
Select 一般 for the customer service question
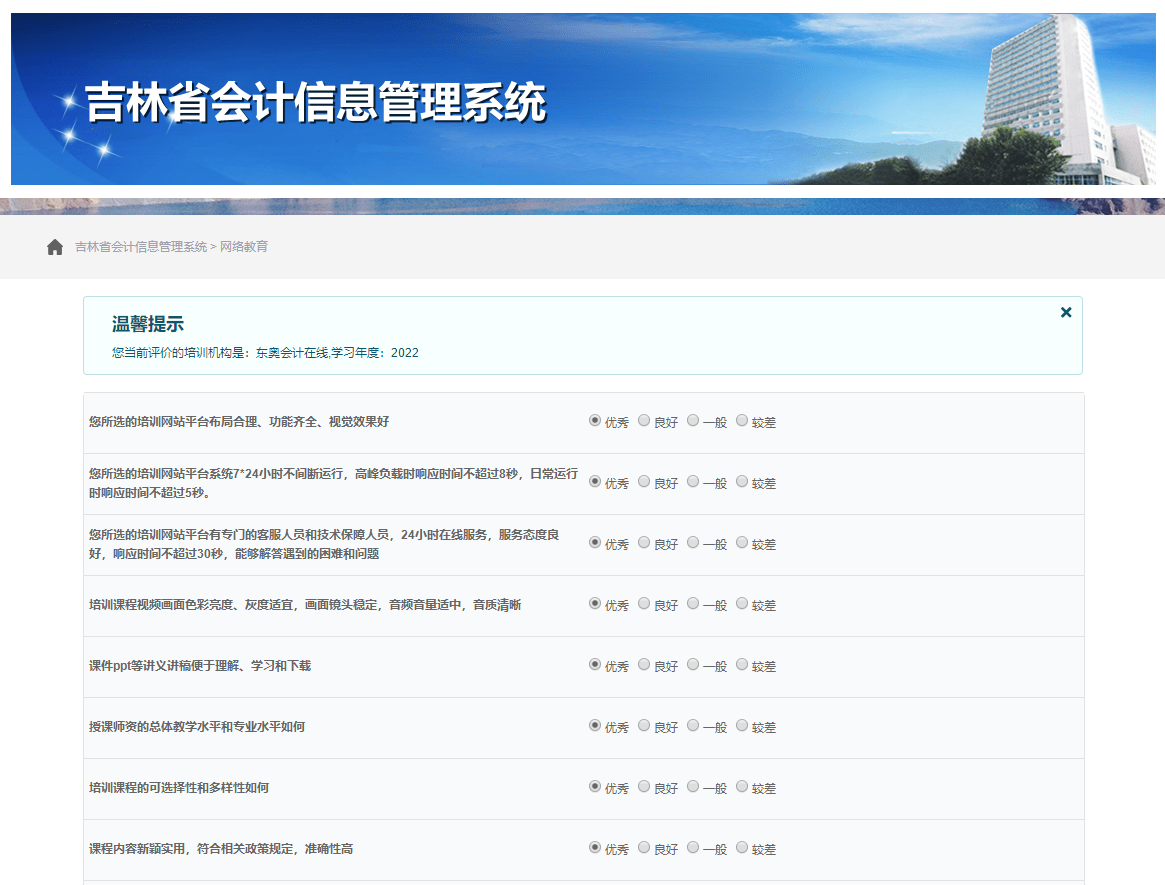(x=692, y=543)
